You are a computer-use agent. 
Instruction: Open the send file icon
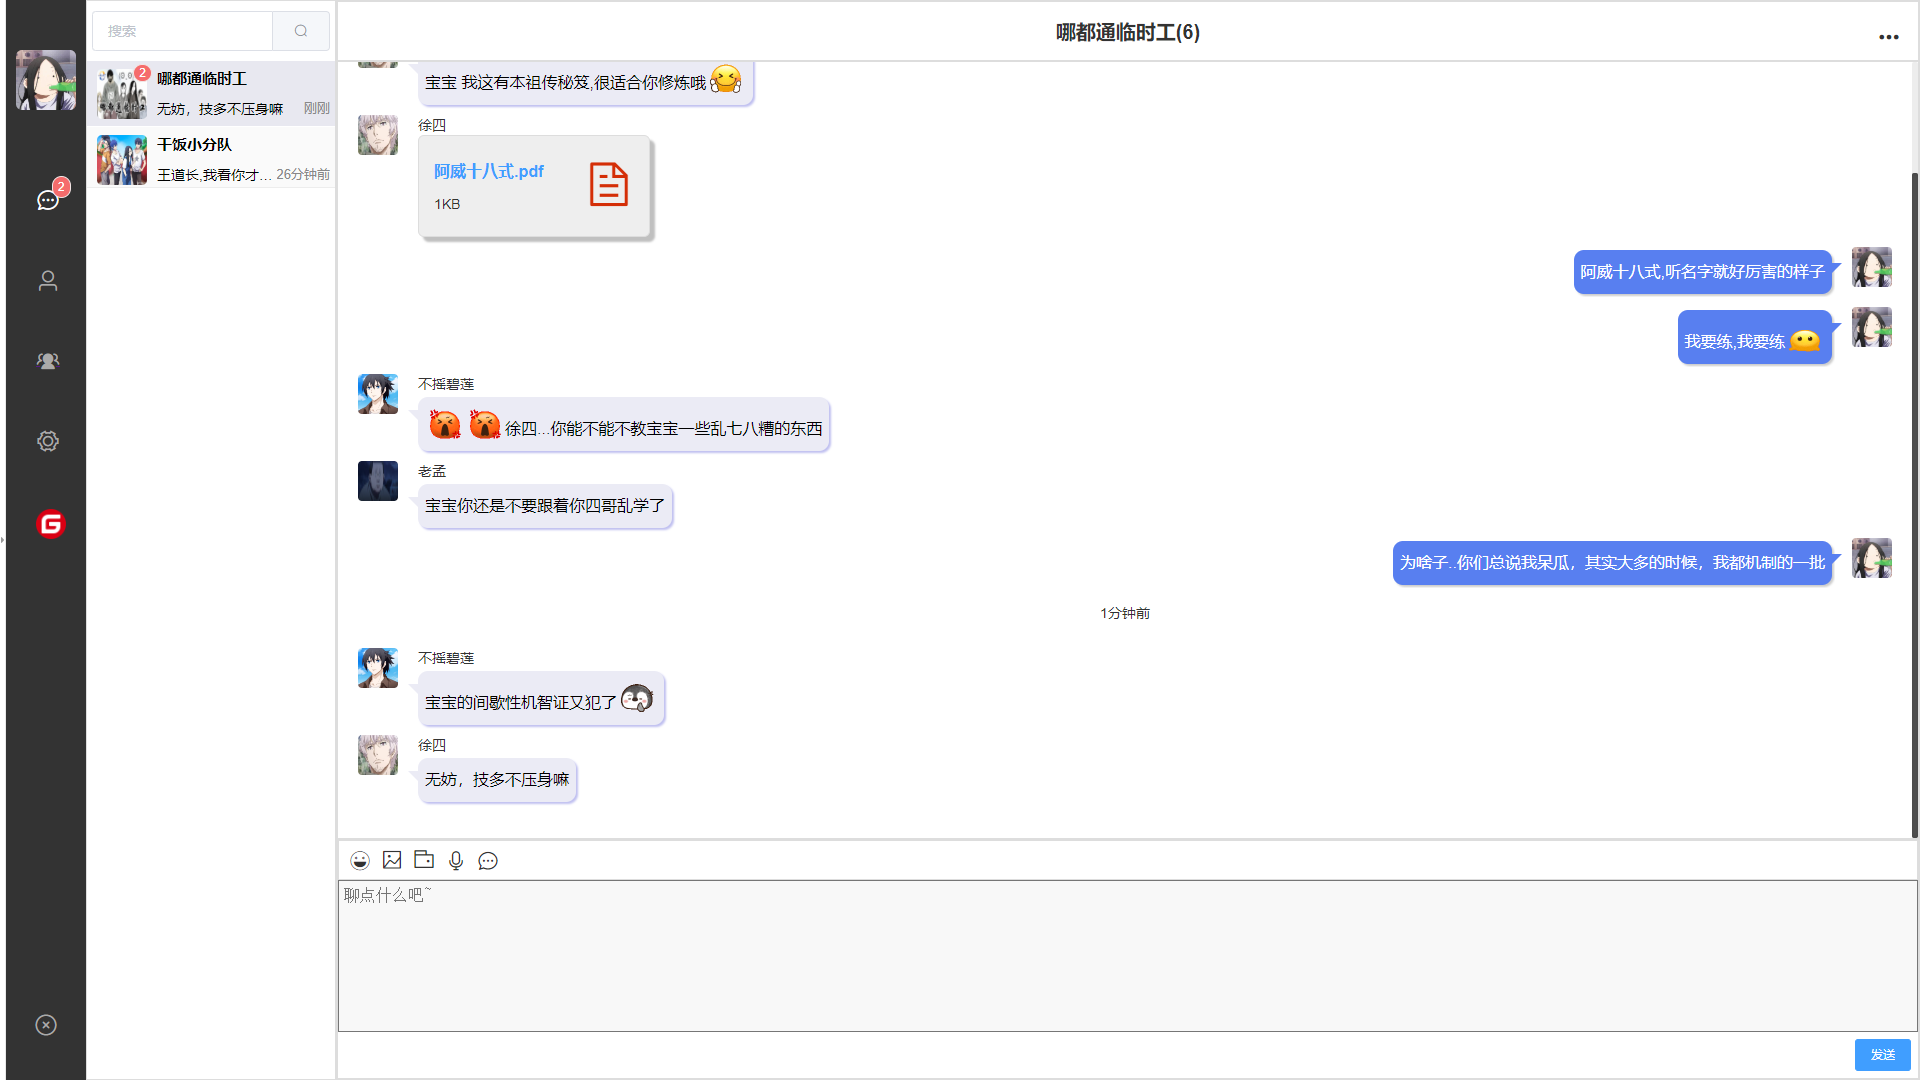tap(423, 860)
